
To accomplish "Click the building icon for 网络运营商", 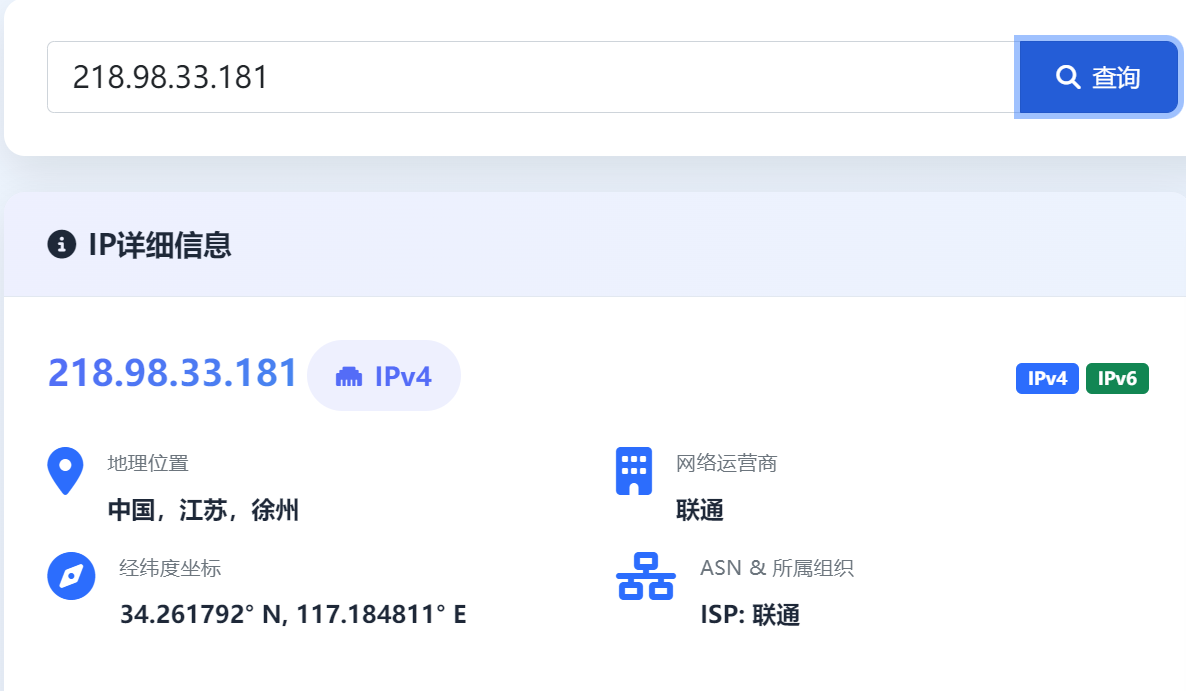I will (x=634, y=471).
